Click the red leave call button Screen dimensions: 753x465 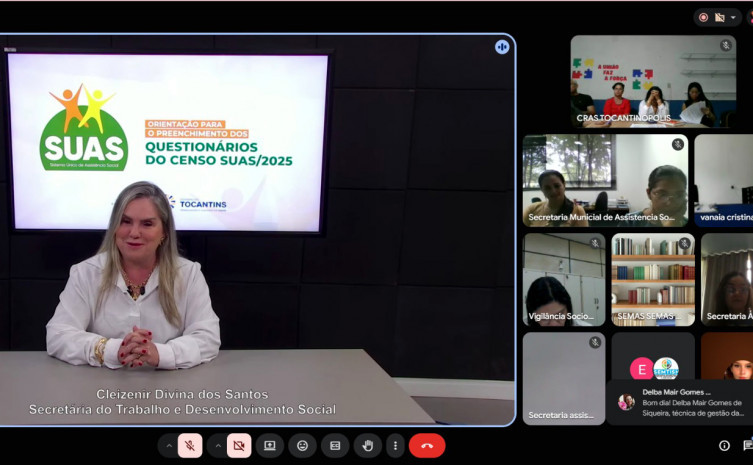(427, 446)
